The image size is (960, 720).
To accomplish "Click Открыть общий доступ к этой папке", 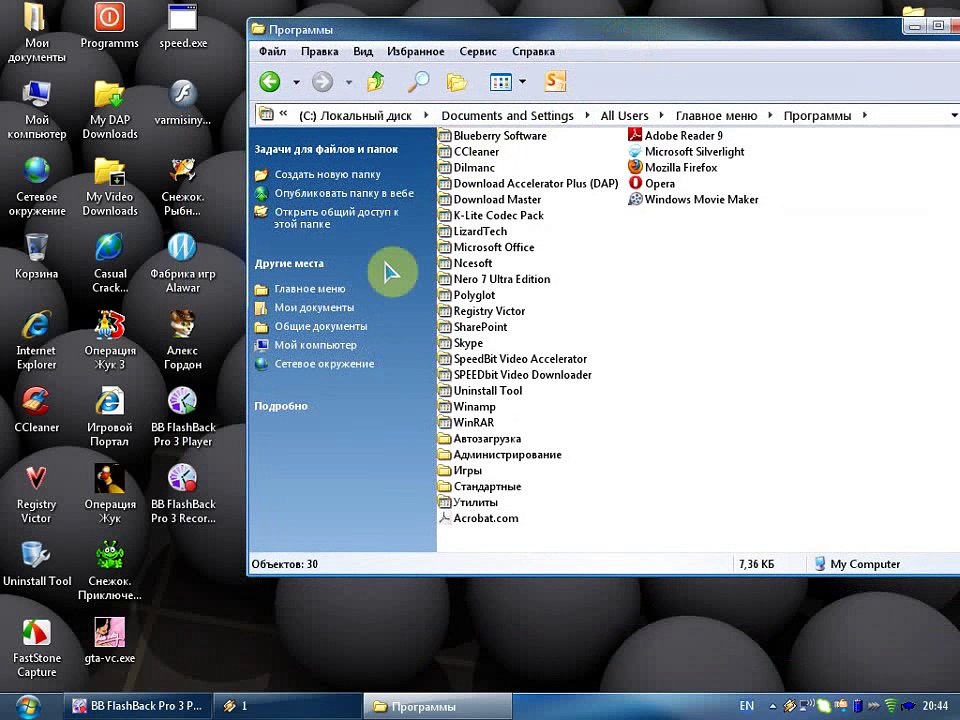I will [337, 218].
